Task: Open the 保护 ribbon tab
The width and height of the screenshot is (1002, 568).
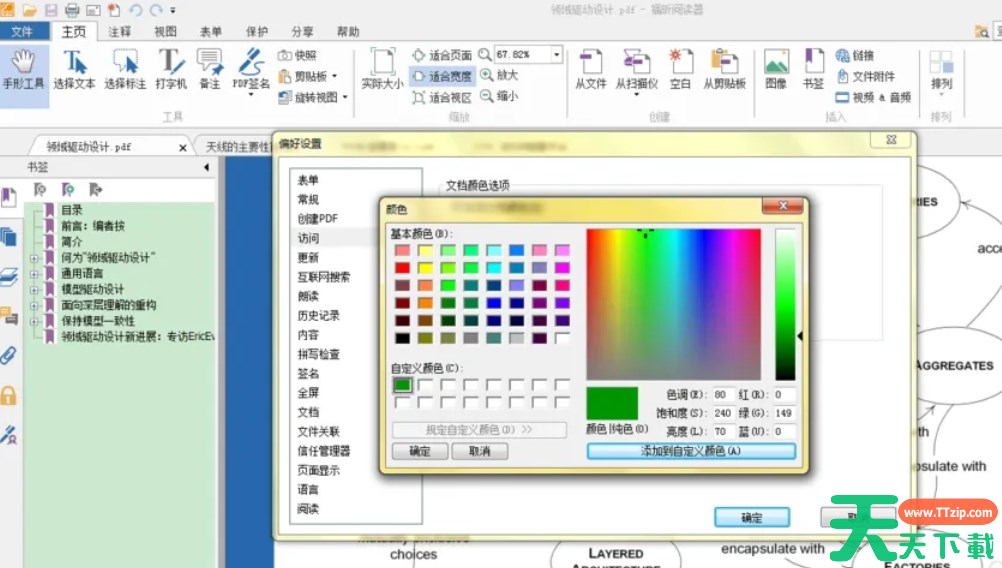Action: point(257,32)
